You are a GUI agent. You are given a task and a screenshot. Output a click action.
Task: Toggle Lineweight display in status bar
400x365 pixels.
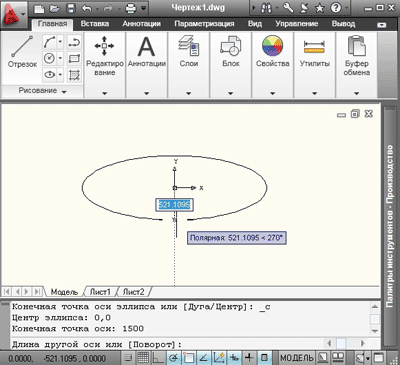tap(249, 358)
